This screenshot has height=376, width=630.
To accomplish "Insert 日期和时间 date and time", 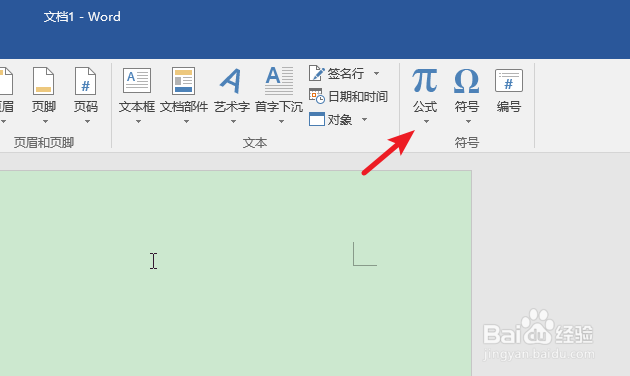I will tap(348, 96).
